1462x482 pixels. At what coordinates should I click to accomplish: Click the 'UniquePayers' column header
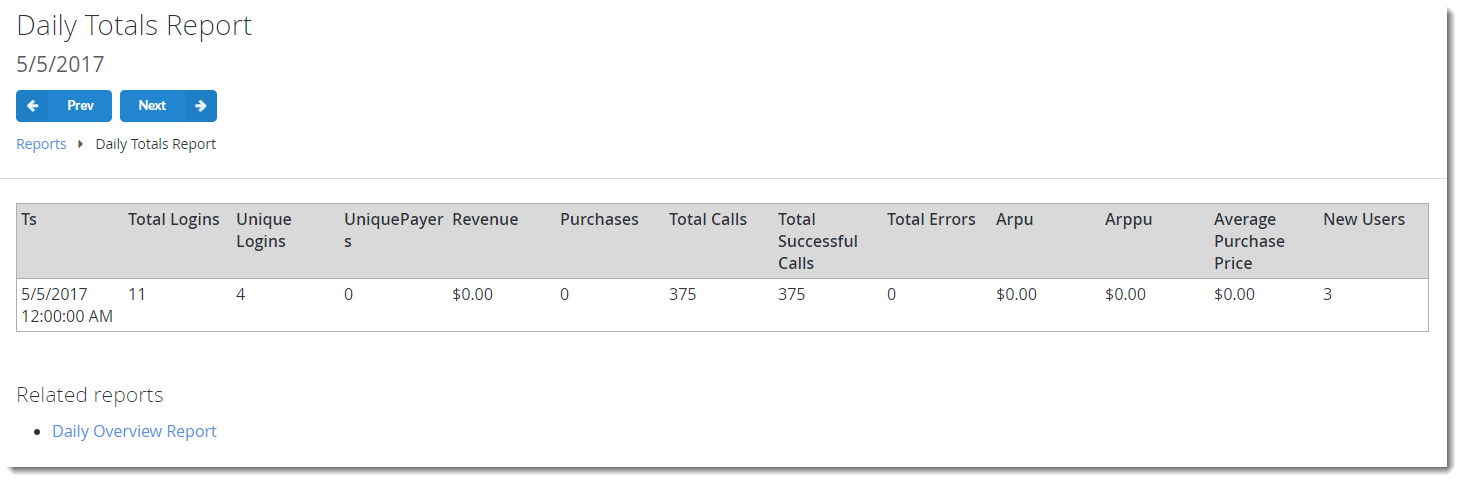(x=394, y=230)
